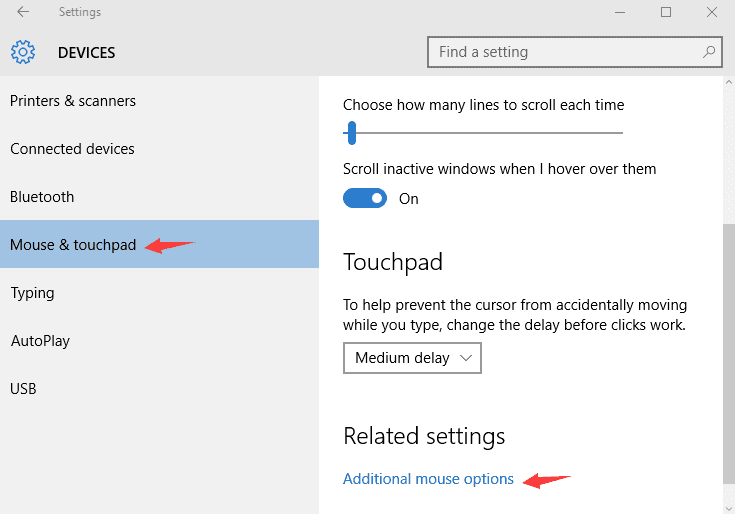Click the Devices gear icon
735x514 pixels.
click(x=23, y=52)
